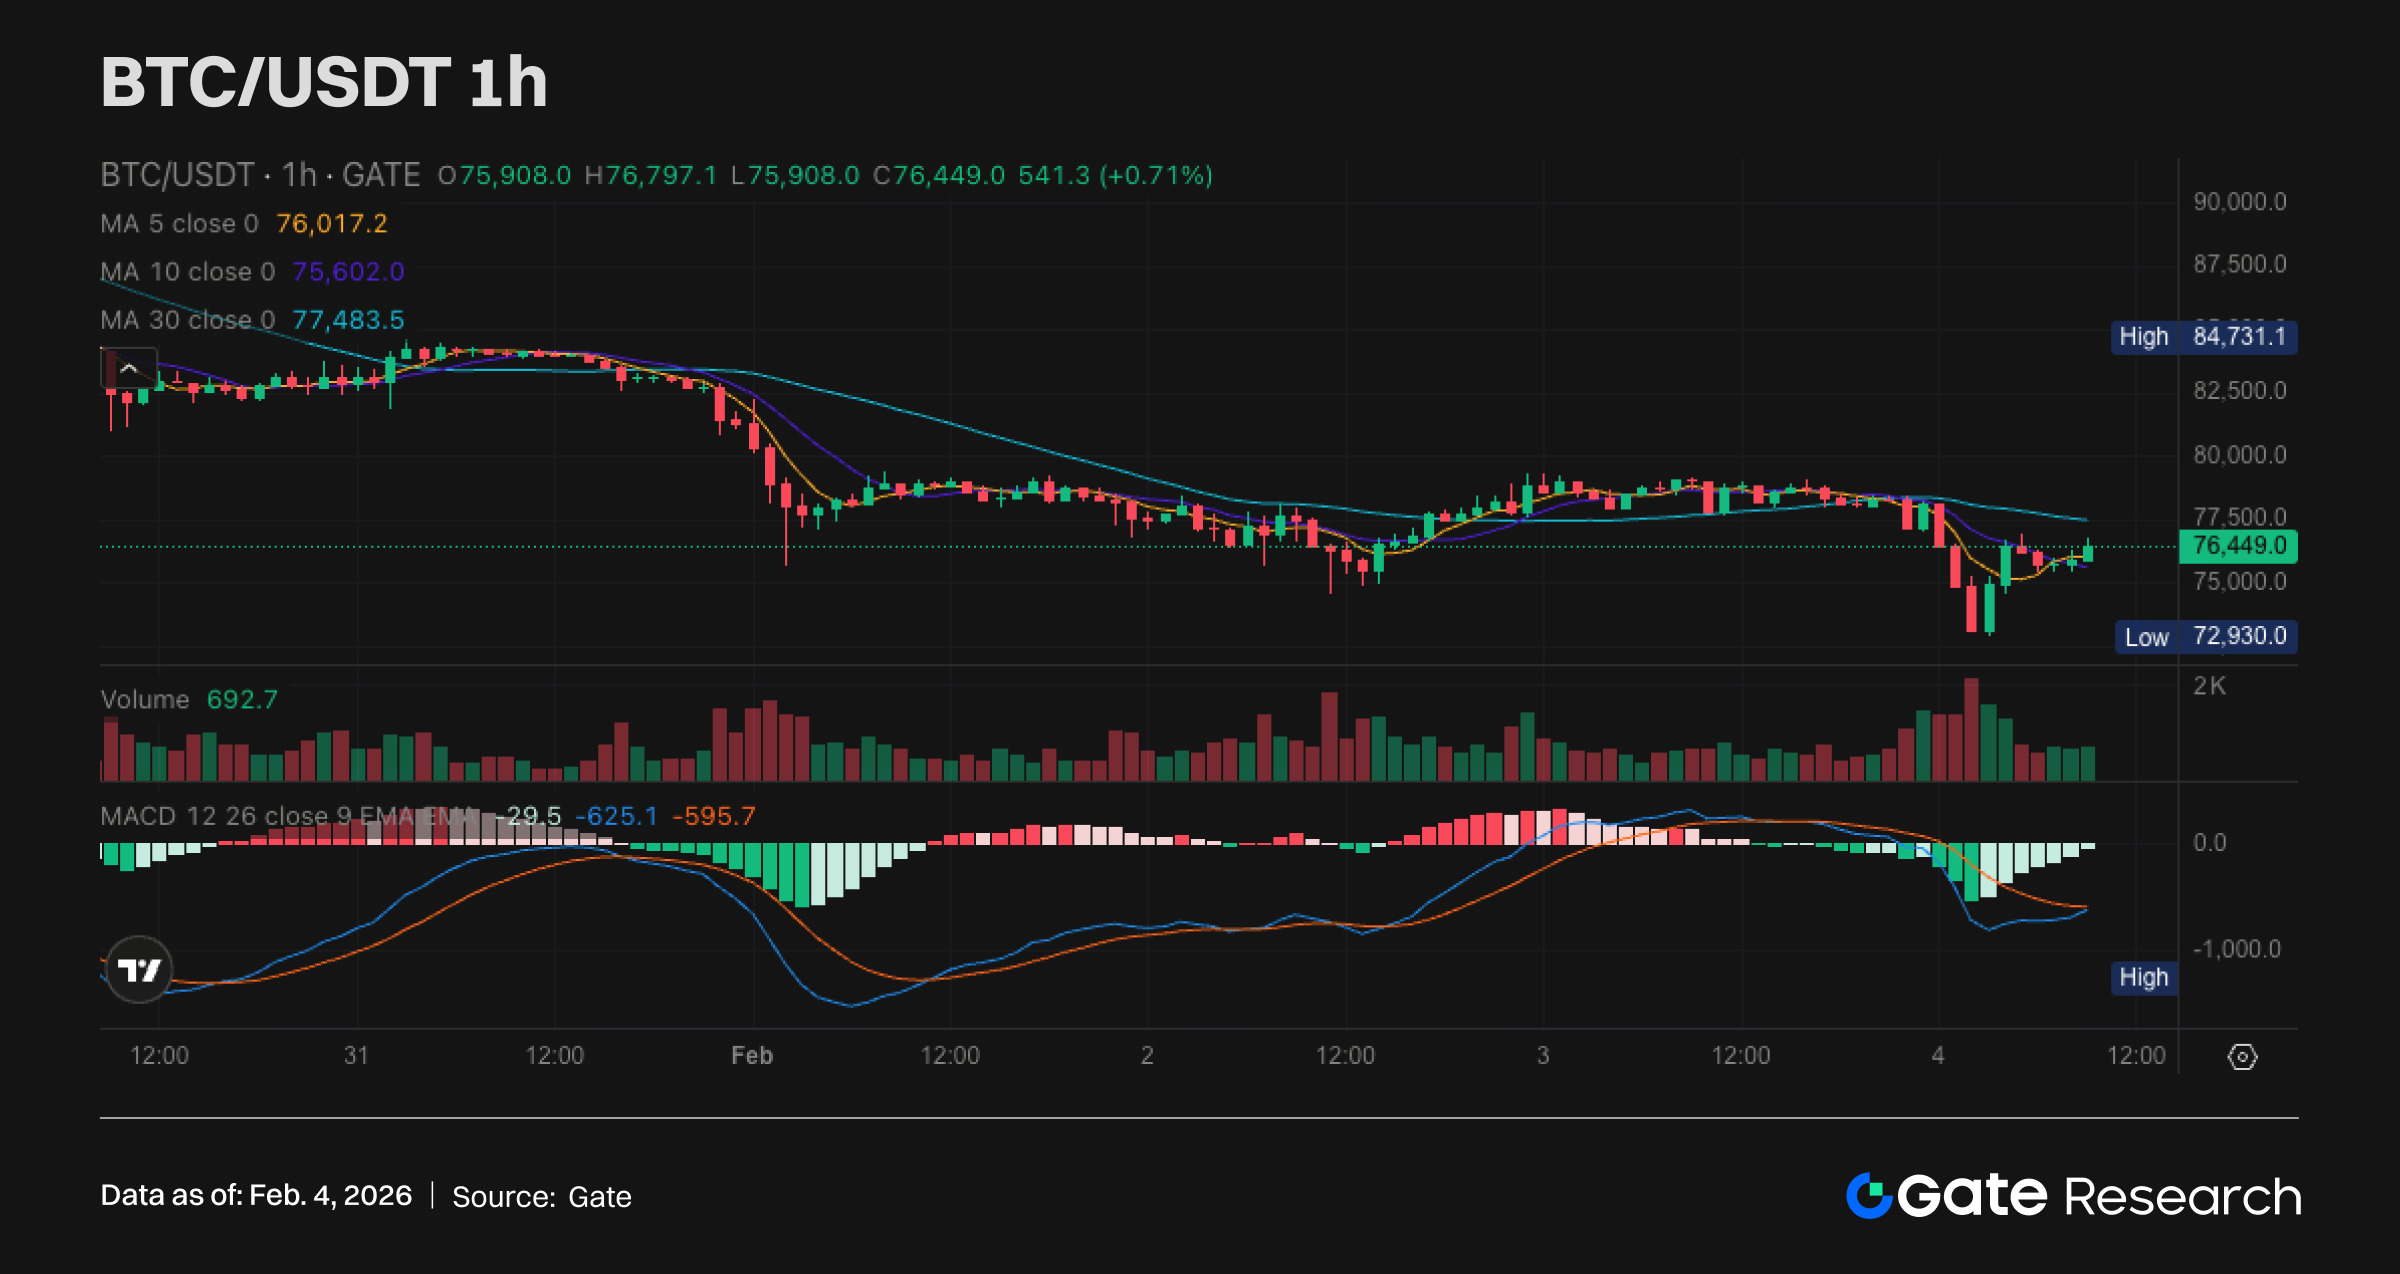This screenshot has width=2400, height=1274.
Task: Open chart settings gear icon
Action: tap(2242, 1056)
